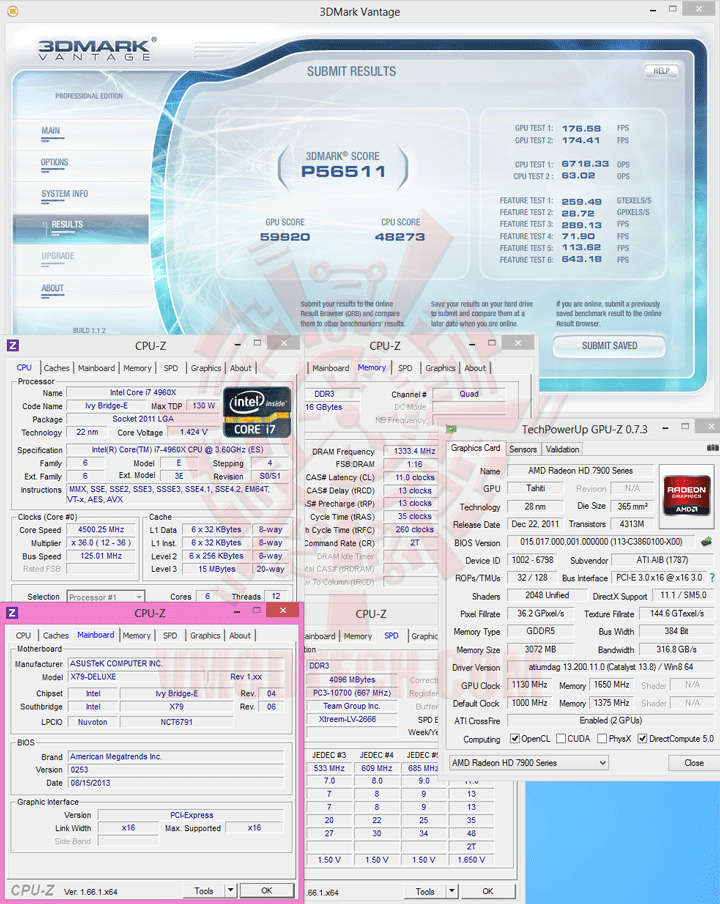This screenshot has height=904, width=720.
Task: Click the CPU-Z purple Z icon of top-left window
Action: 13,345
